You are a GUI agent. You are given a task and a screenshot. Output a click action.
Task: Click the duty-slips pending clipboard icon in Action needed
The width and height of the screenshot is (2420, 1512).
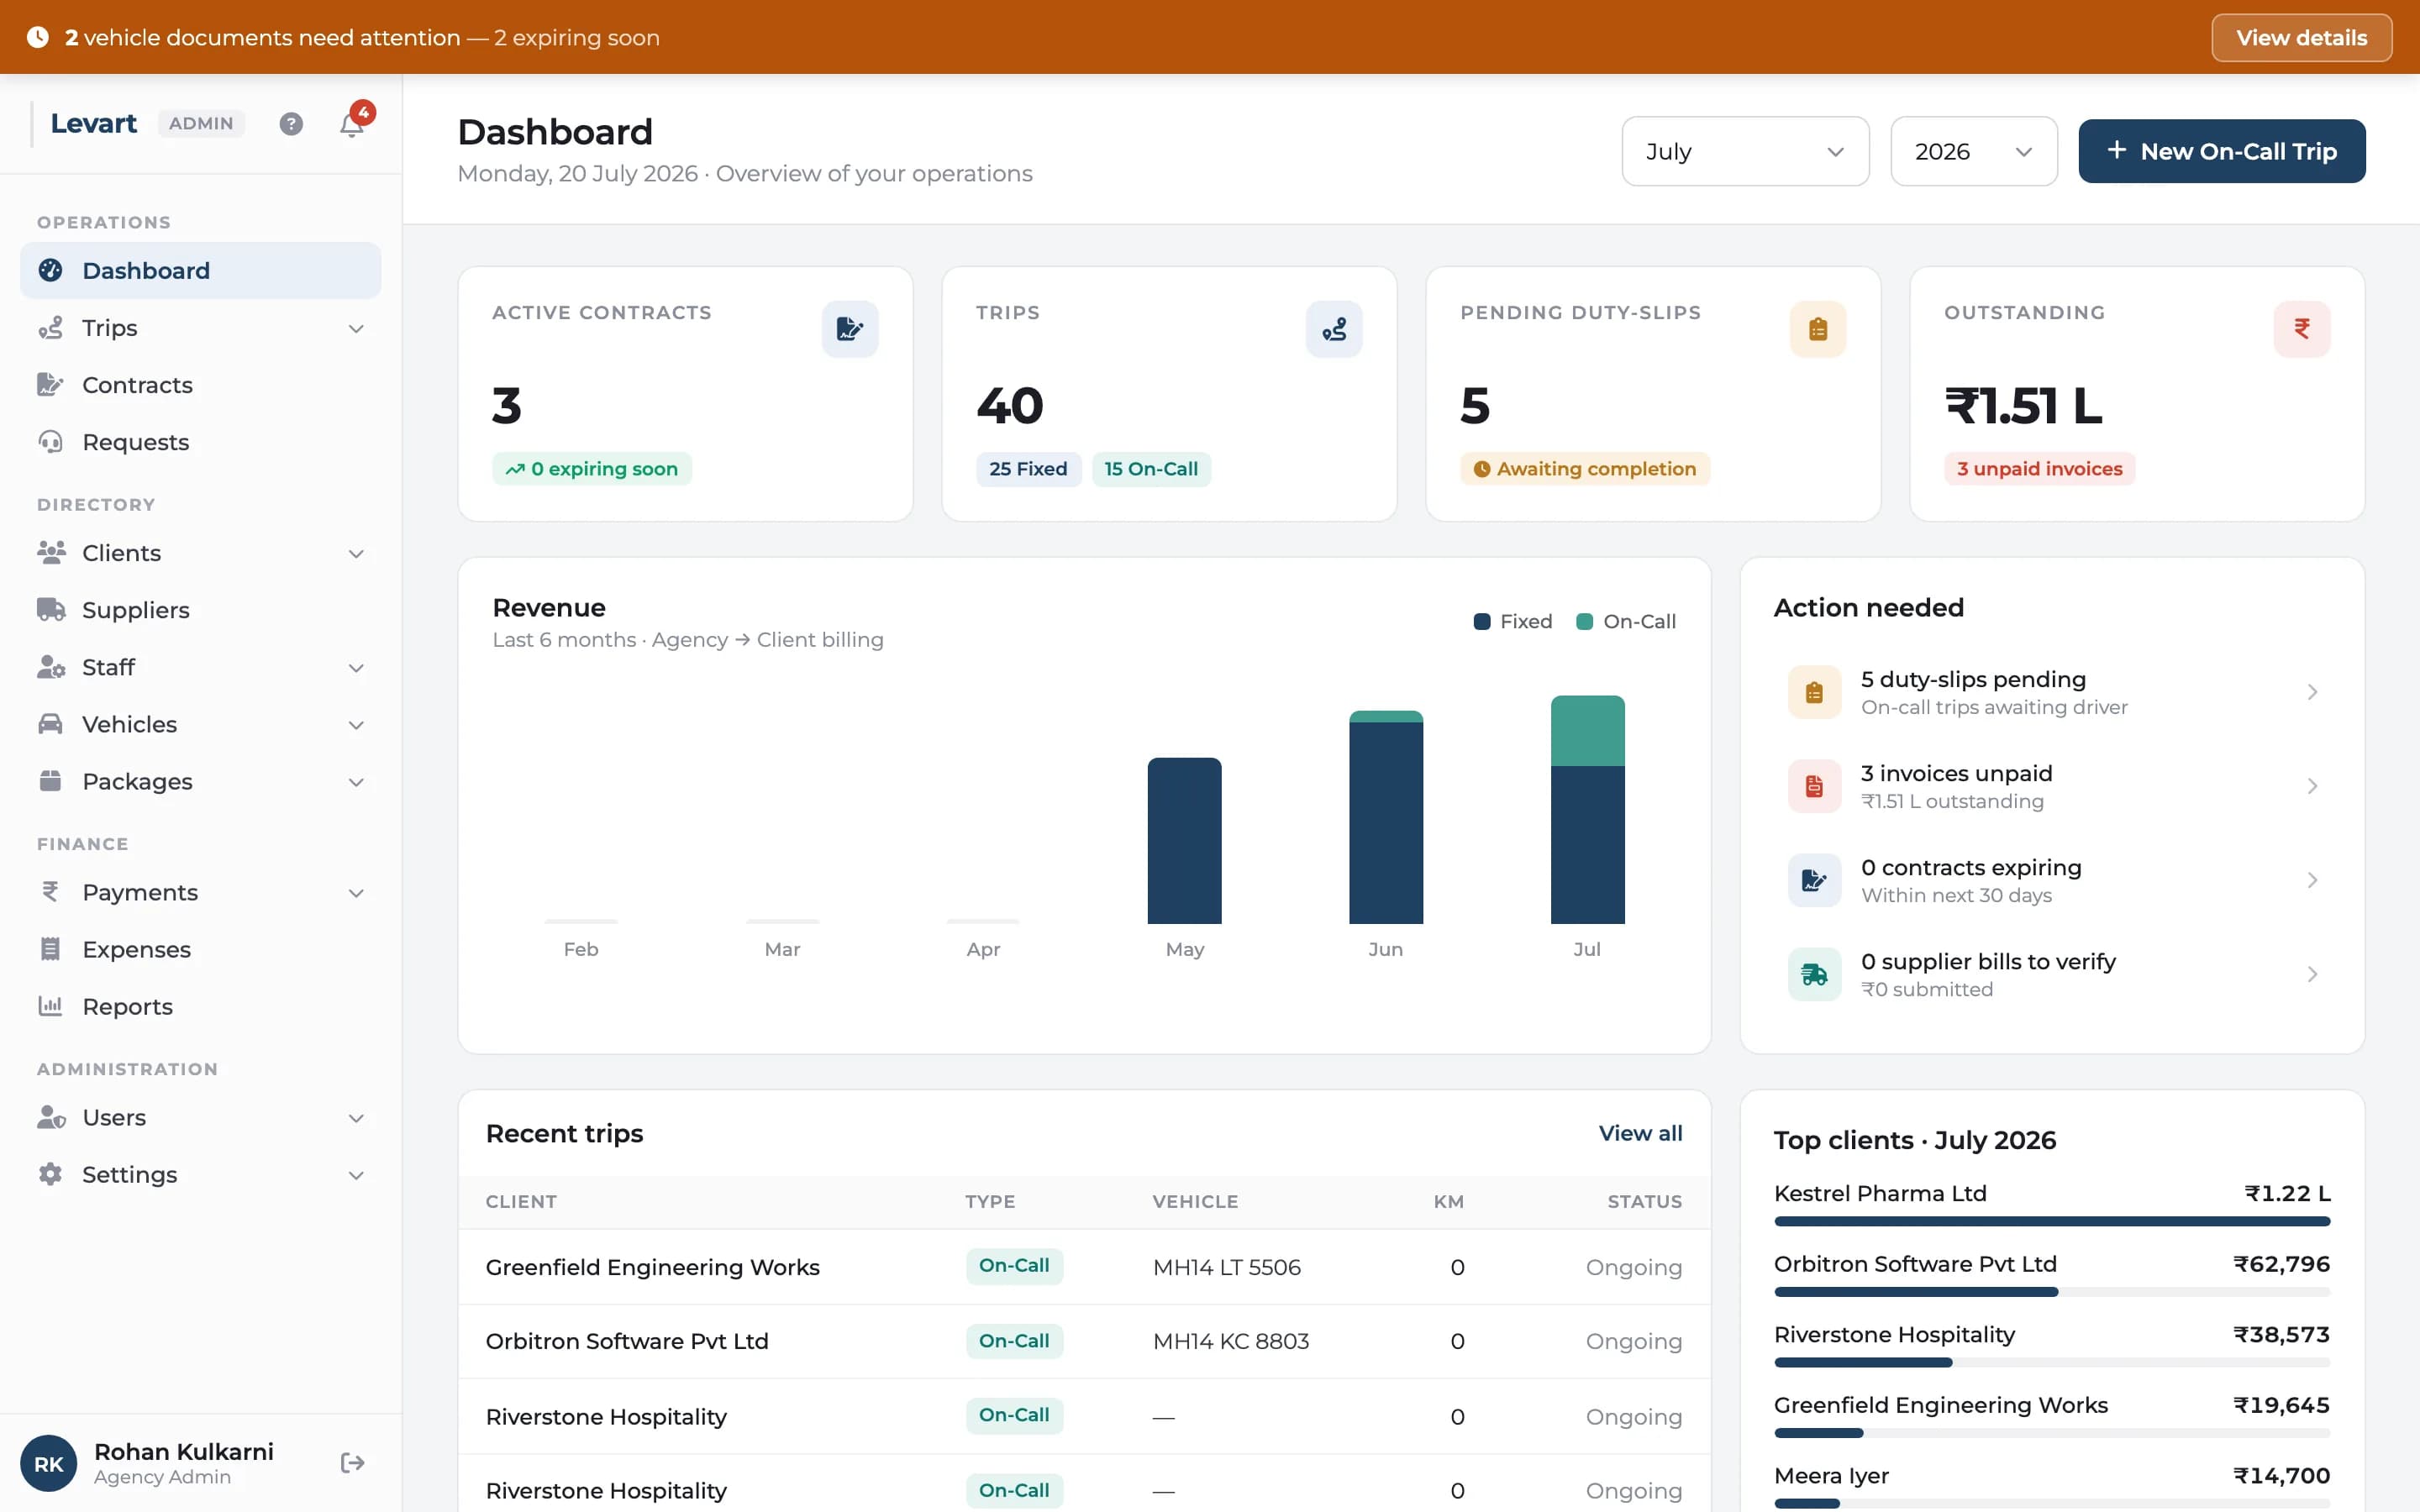point(1814,692)
